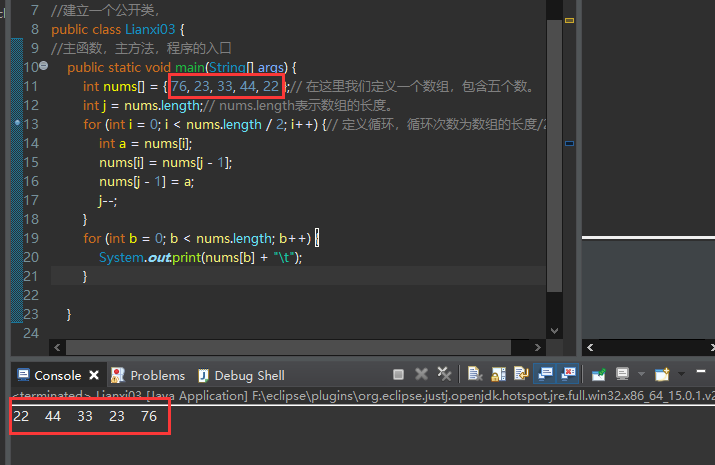715x465 pixels.
Task: Click 'nums[j - 1] = a;' on line 16
Action: 146,182
